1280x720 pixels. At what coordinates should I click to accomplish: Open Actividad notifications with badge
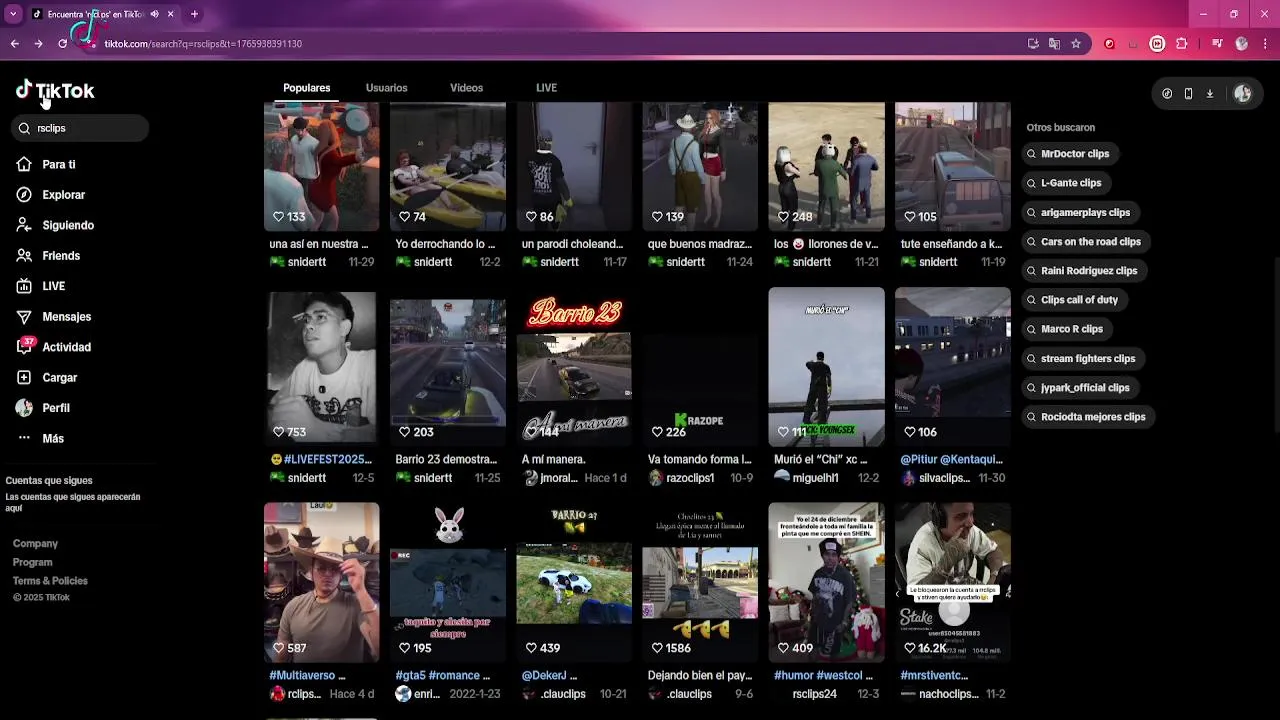pyautogui.click(x=53, y=347)
